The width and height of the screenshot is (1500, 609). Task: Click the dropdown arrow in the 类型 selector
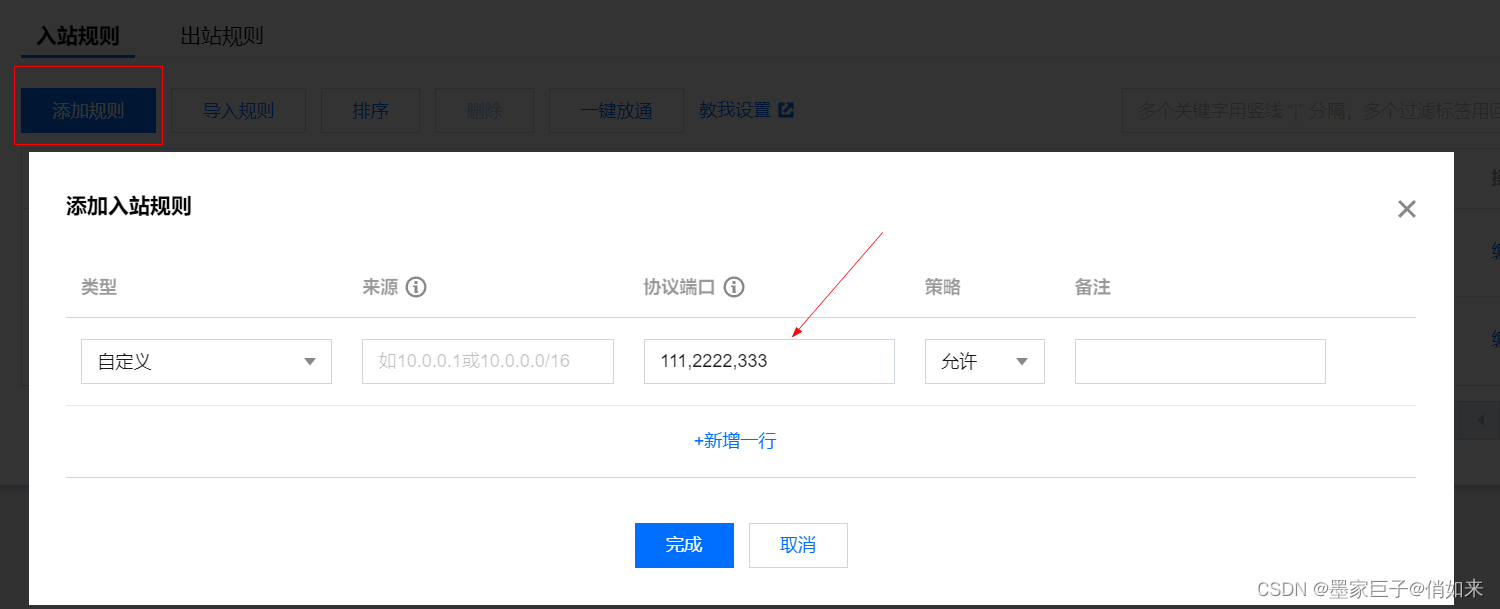click(x=311, y=361)
